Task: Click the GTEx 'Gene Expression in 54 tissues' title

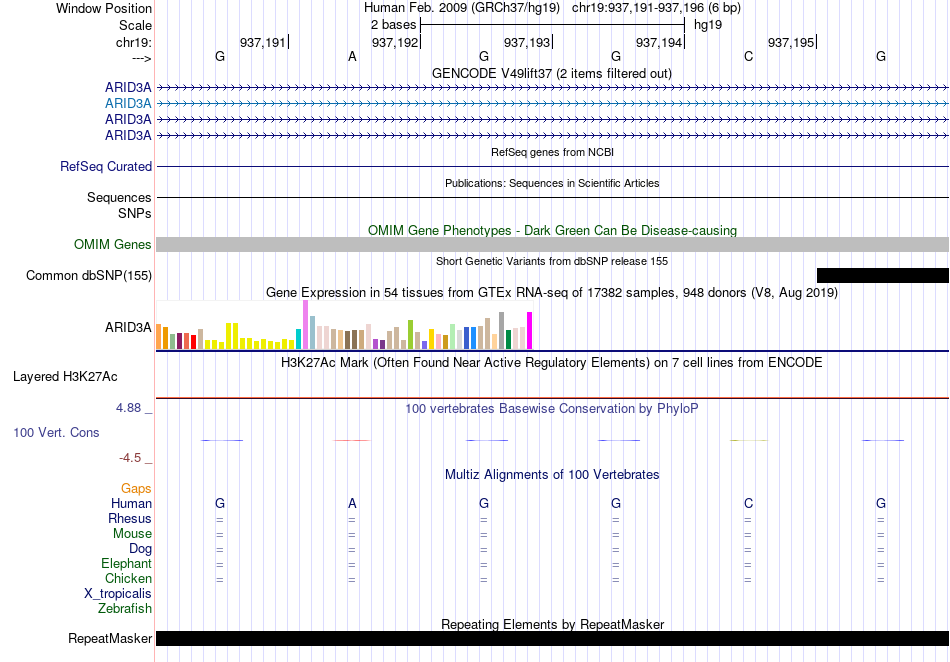Action: (552, 293)
